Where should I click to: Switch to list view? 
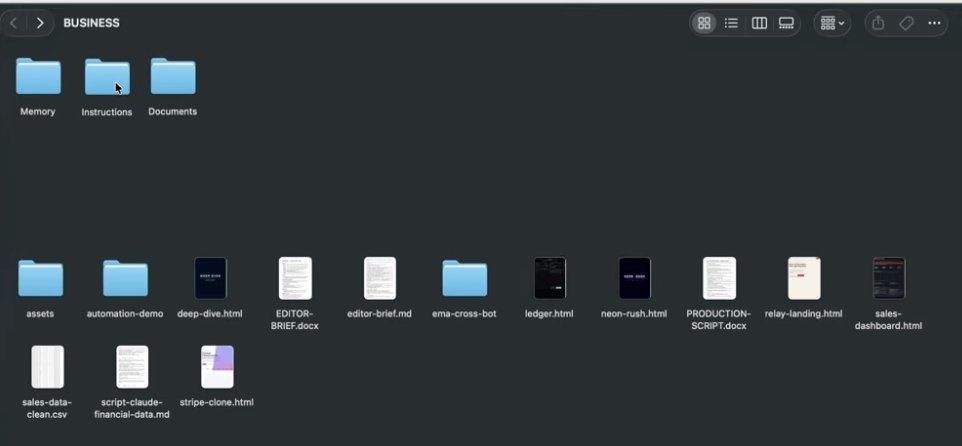[731, 23]
